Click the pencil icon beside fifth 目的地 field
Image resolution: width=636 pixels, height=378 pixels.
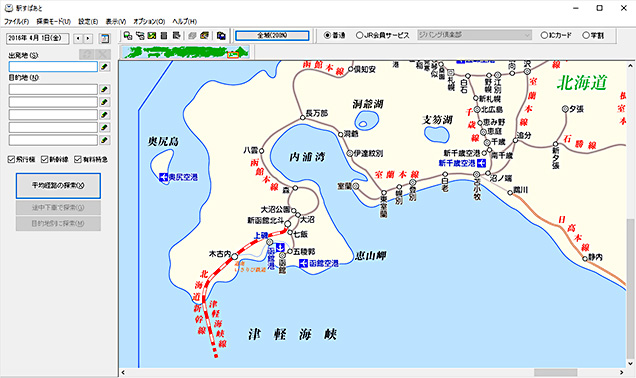pyautogui.click(x=105, y=140)
